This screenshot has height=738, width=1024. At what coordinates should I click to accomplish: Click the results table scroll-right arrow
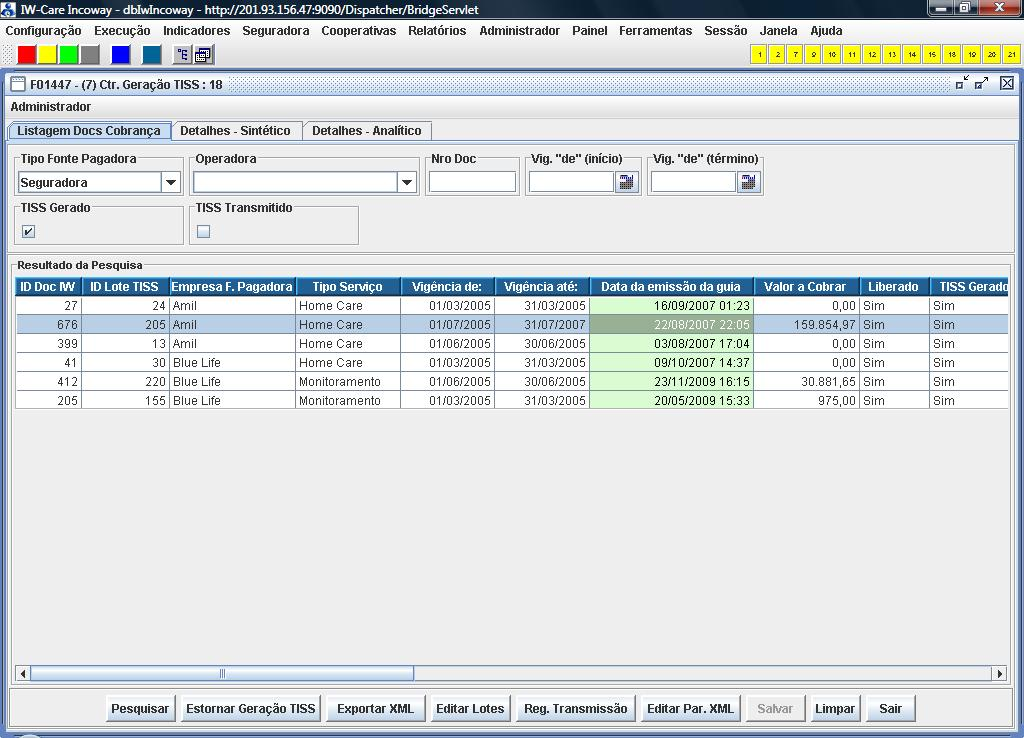click(999, 673)
